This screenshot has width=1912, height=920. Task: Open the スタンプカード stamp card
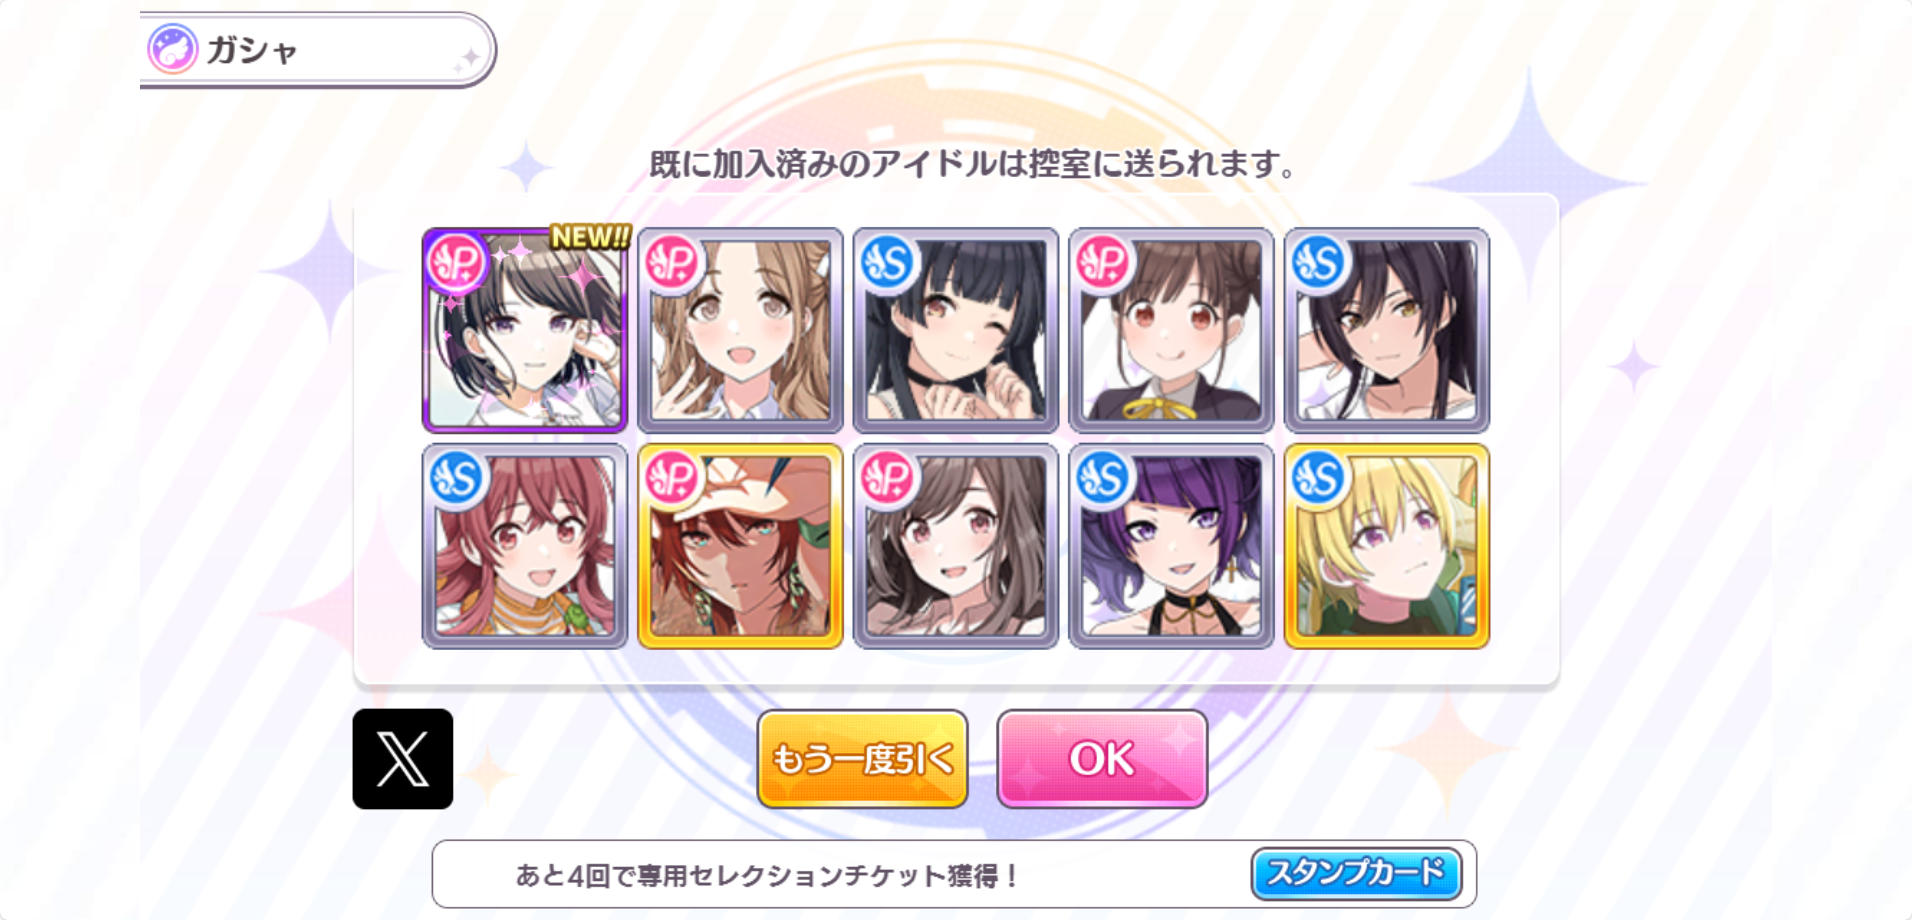pos(1356,874)
